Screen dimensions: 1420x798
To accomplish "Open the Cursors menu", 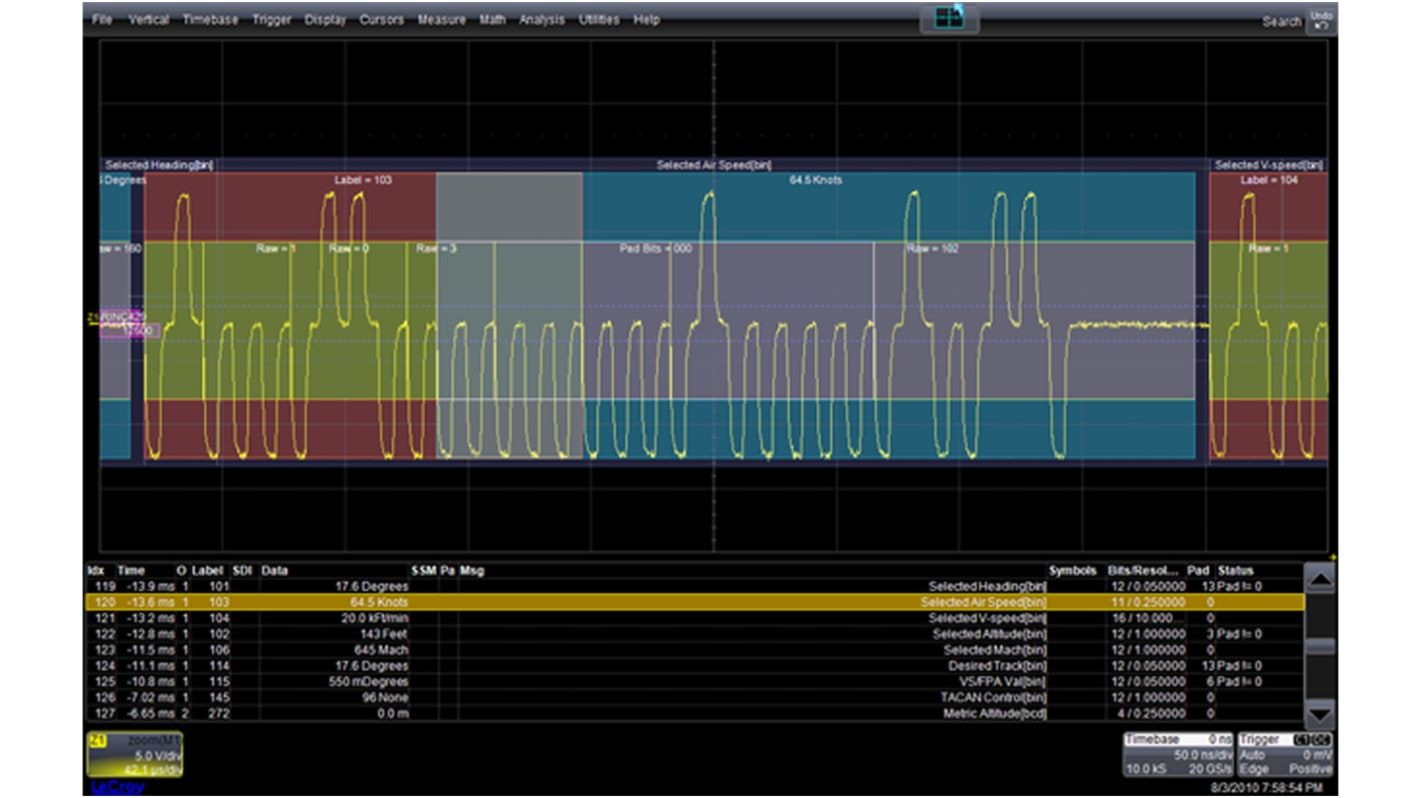I will [382, 19].
